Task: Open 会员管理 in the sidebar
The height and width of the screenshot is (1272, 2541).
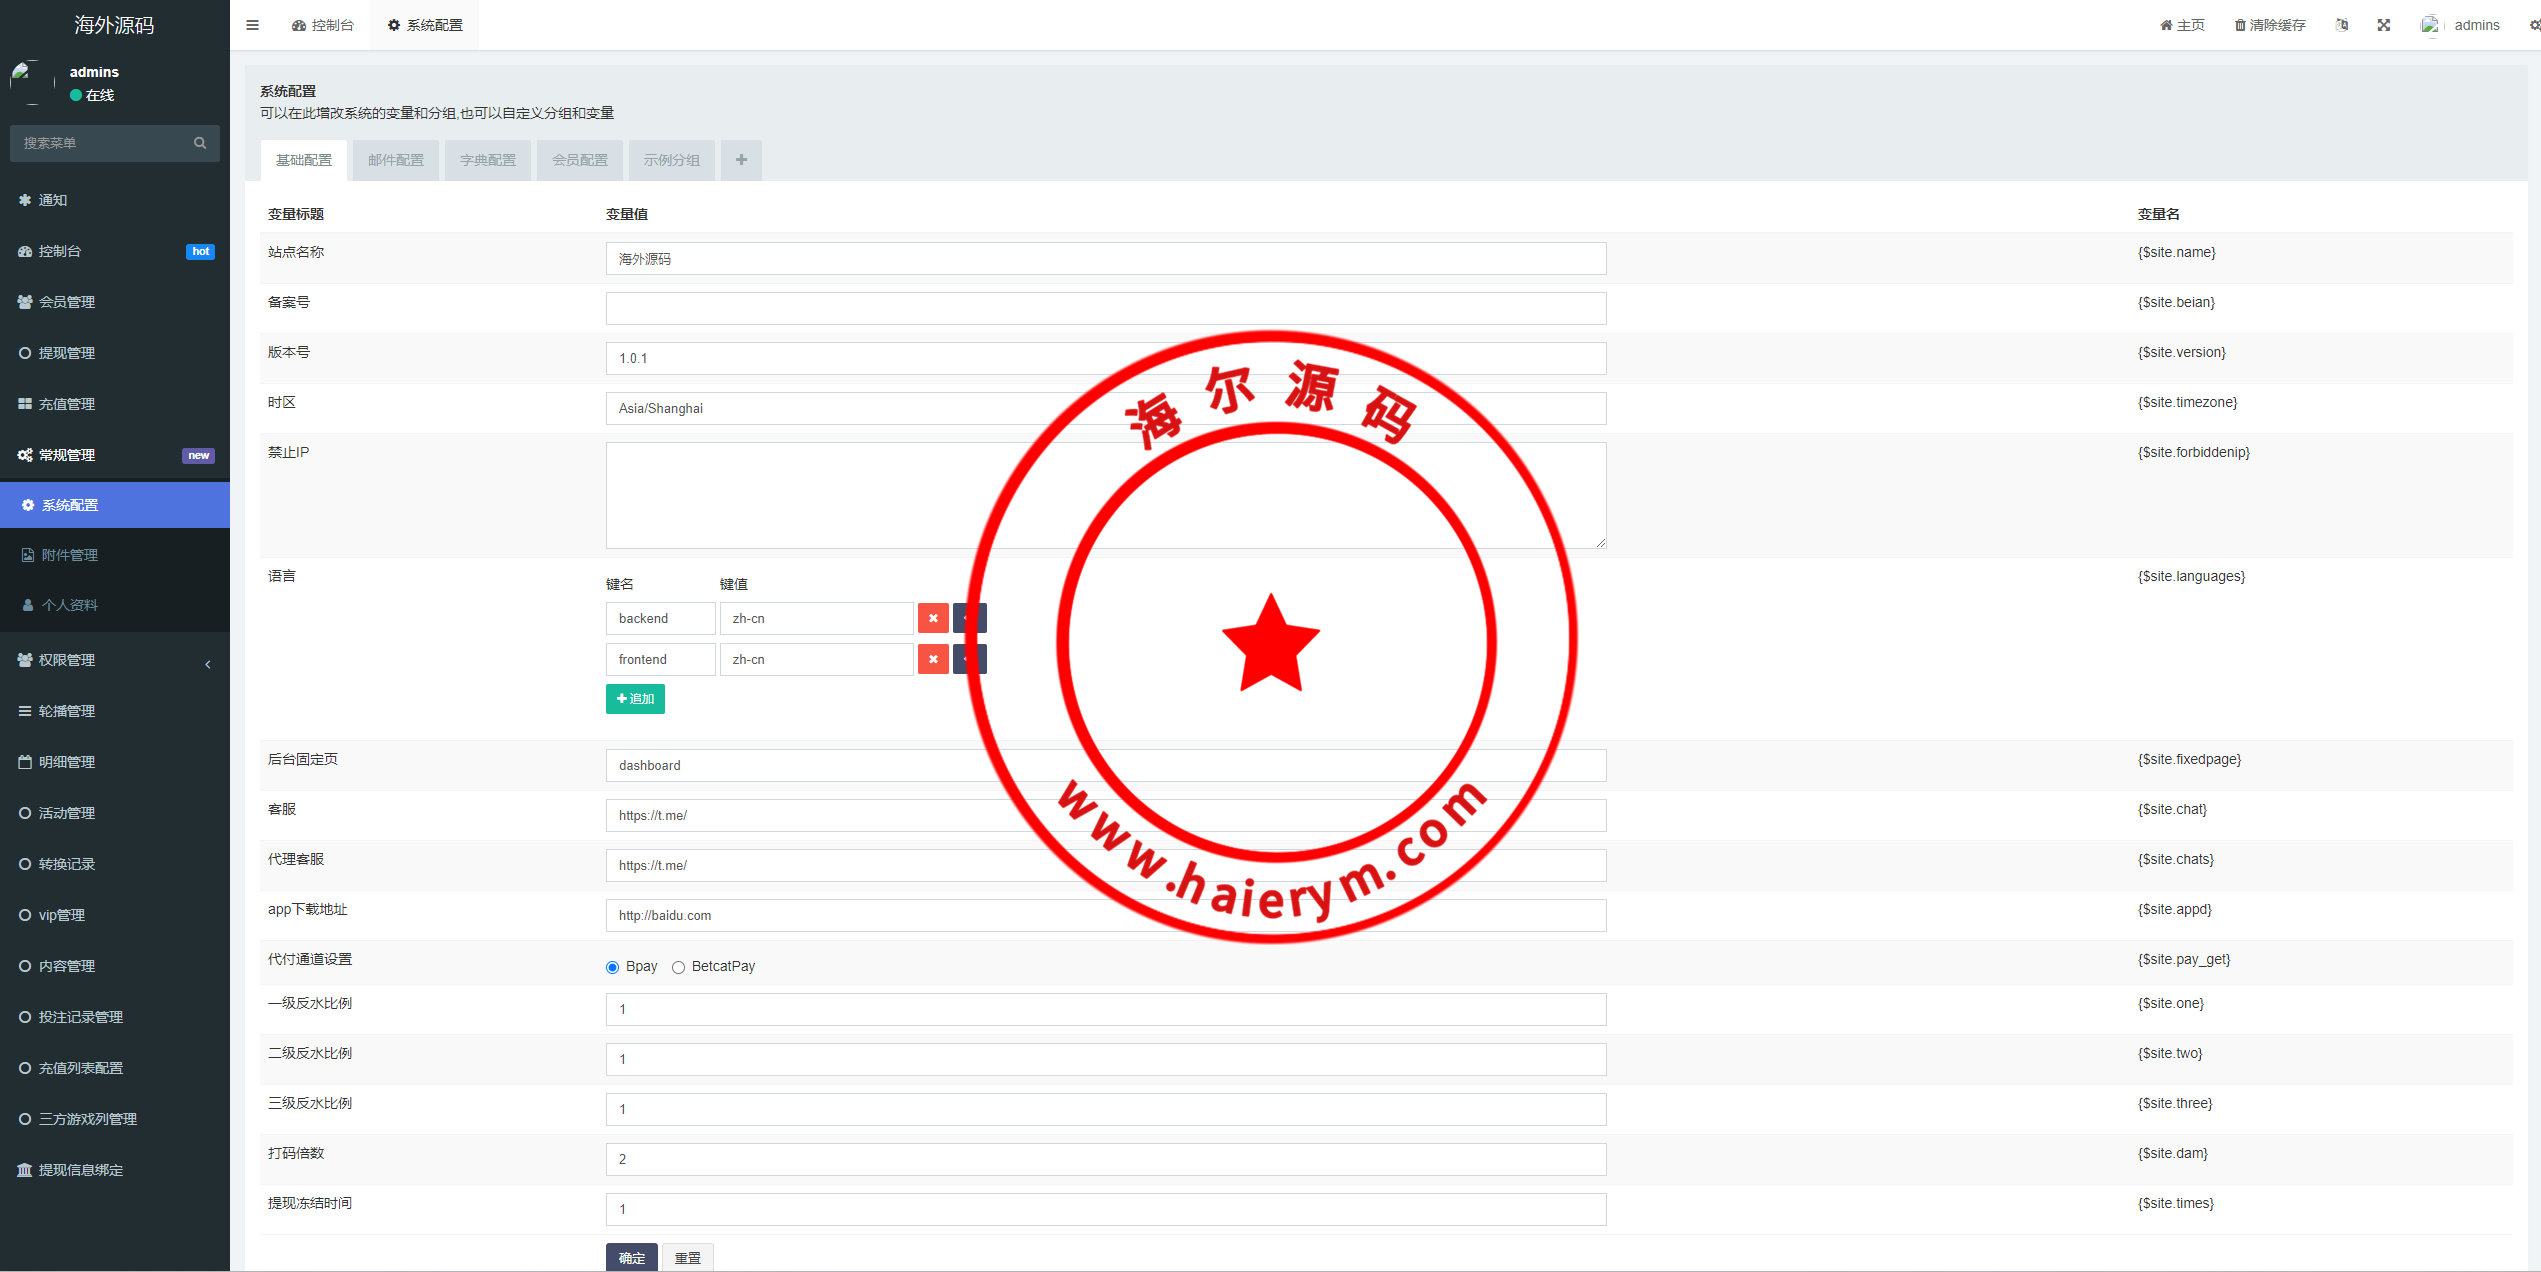Action: pyautogui.click(x=67, y=302)
